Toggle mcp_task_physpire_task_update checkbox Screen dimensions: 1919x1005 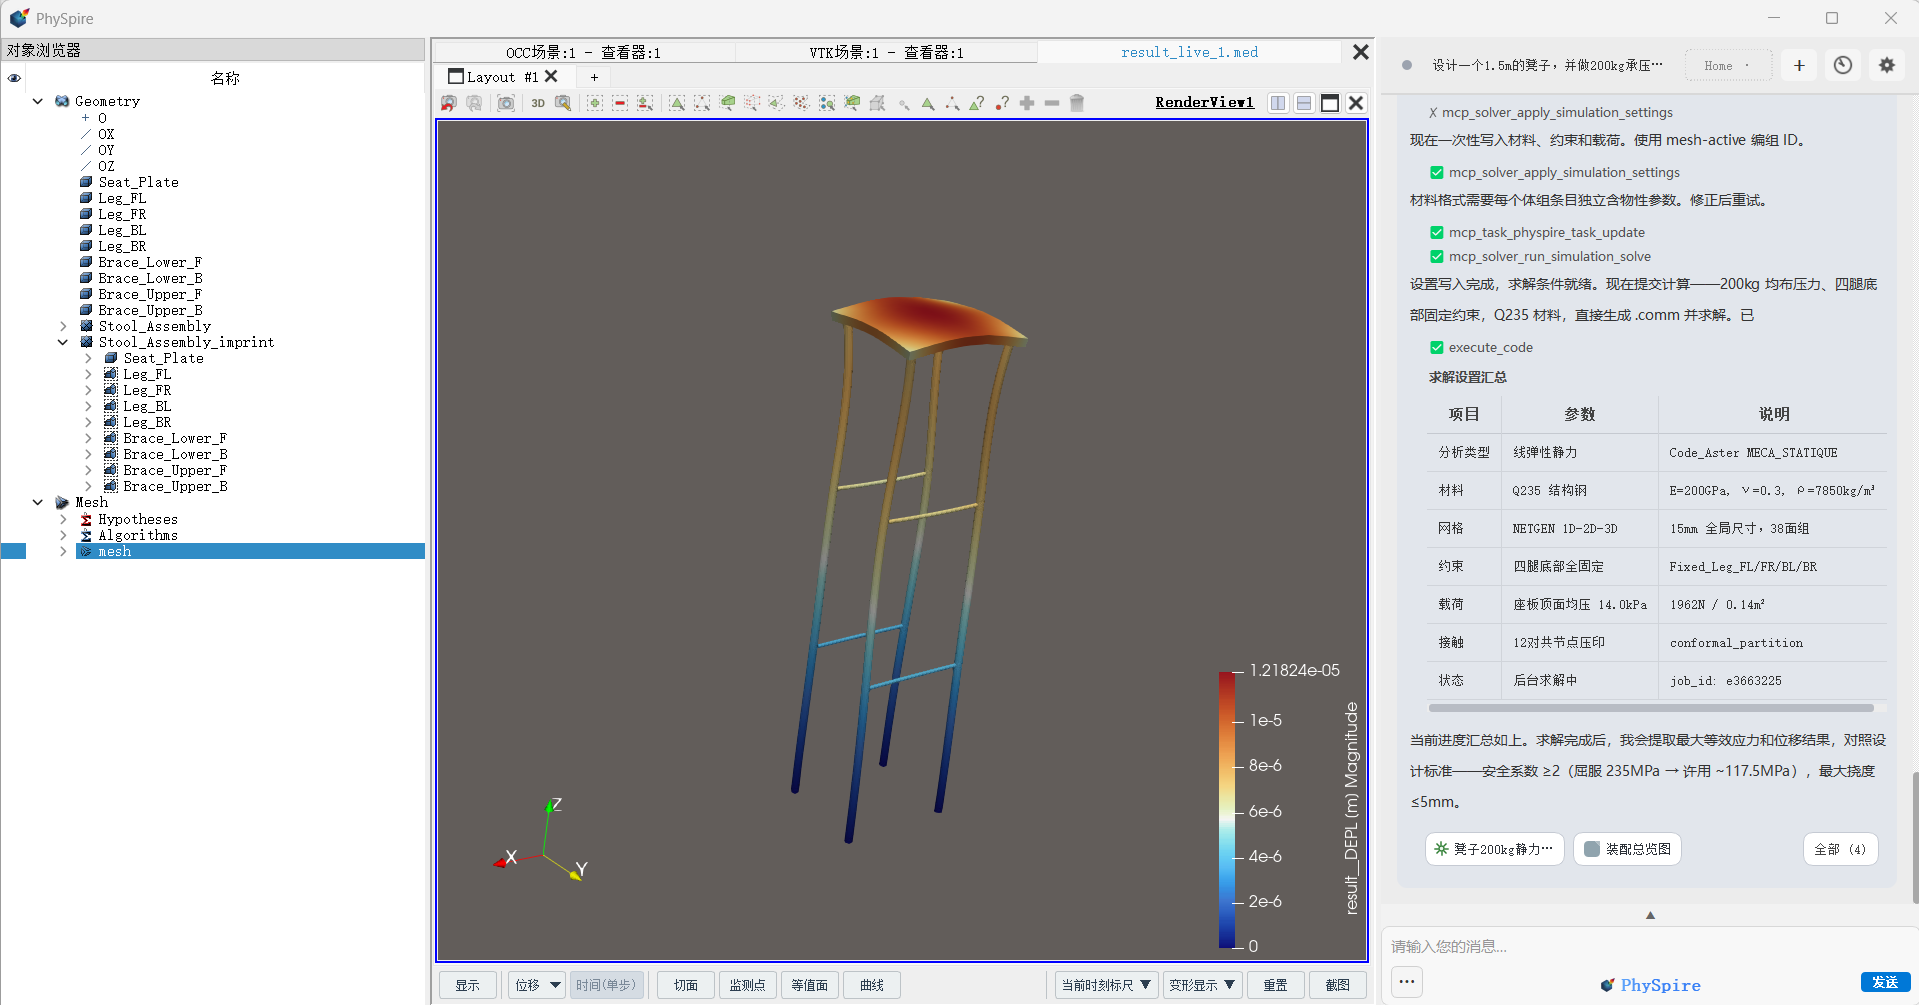pos(1437,232)
